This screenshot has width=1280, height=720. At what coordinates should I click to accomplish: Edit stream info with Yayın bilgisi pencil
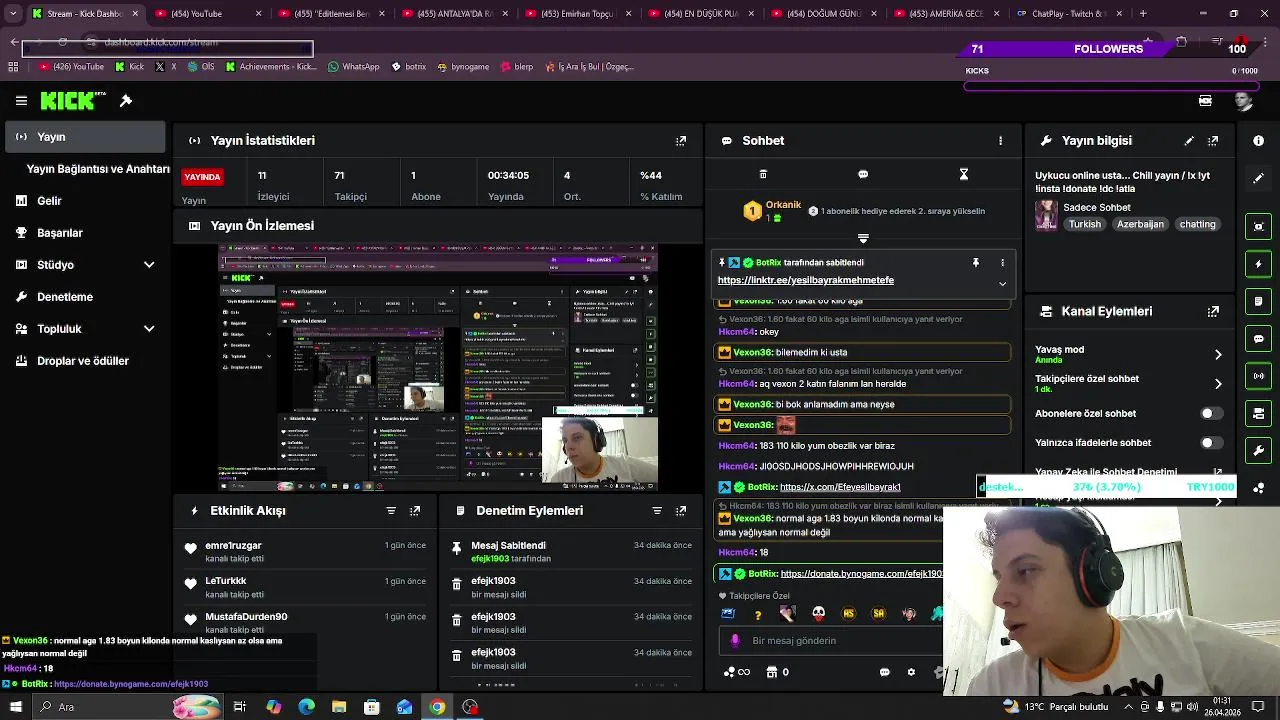pyautogui.click(x=1189, y=141)
